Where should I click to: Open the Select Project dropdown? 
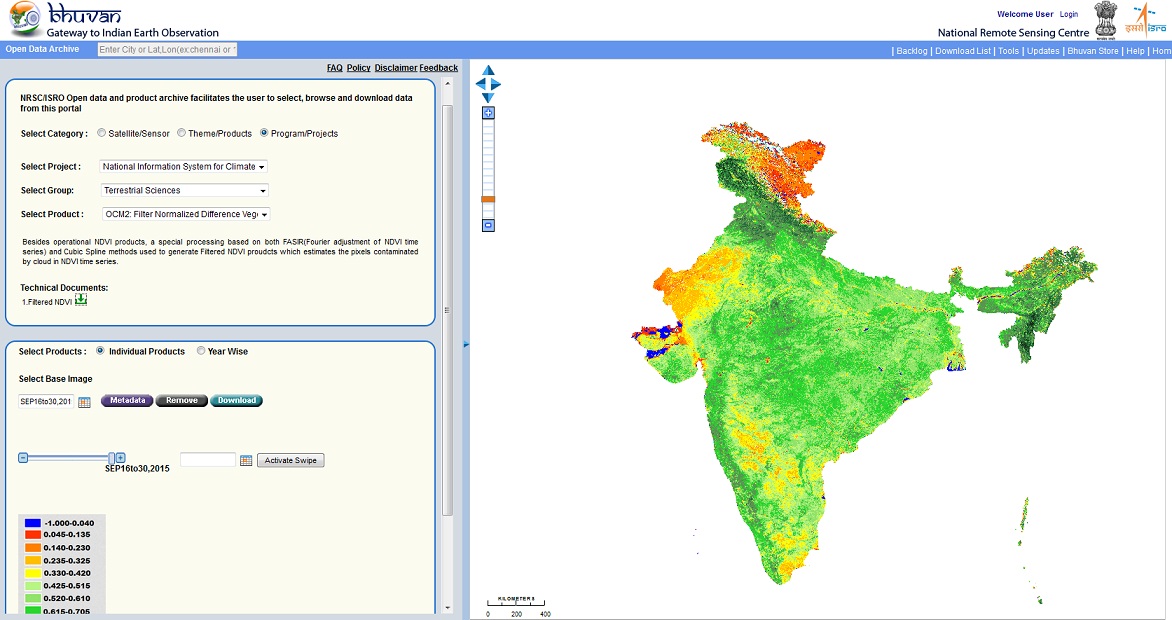pyautogui.click(x=184, y=167)
